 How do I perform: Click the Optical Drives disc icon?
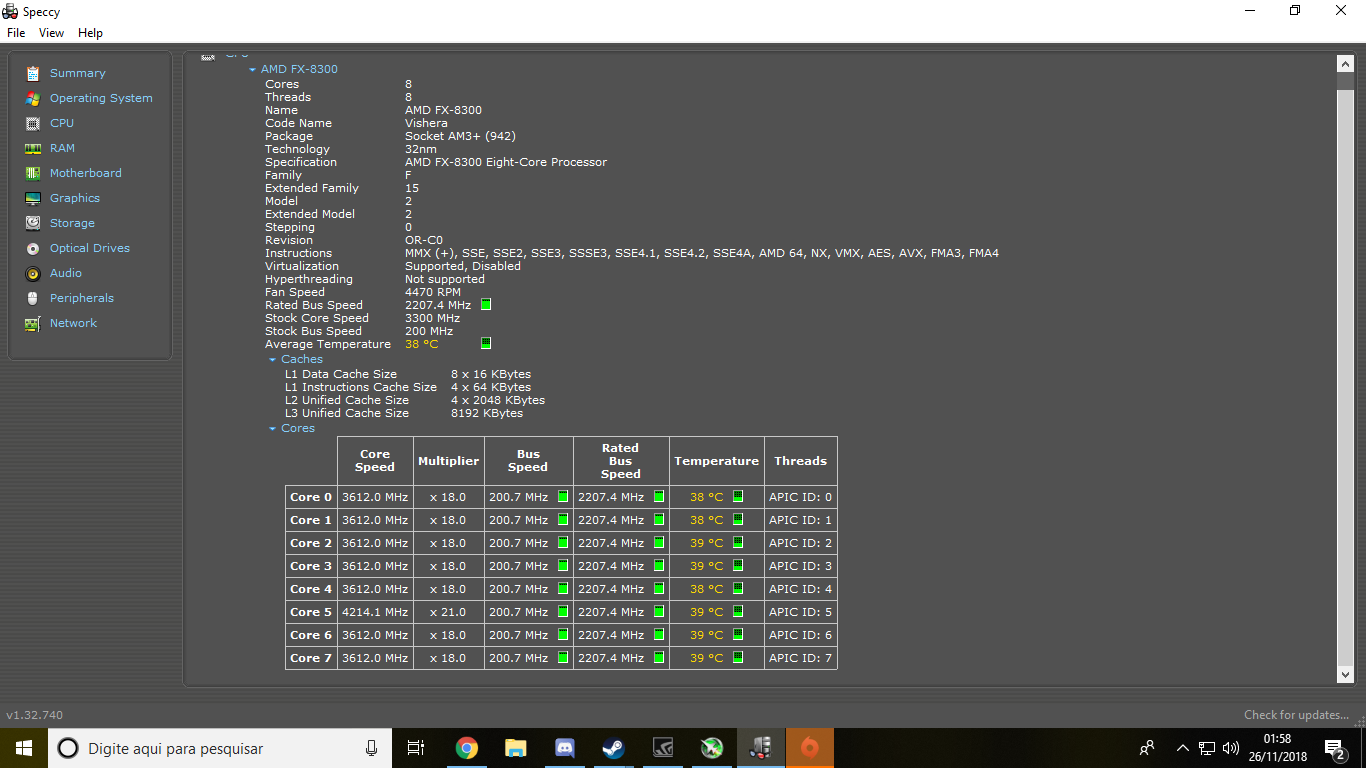coord(33,248)
